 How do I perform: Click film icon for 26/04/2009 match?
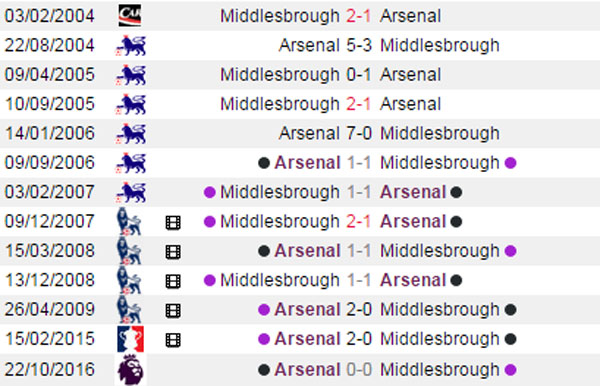(173, 311)
